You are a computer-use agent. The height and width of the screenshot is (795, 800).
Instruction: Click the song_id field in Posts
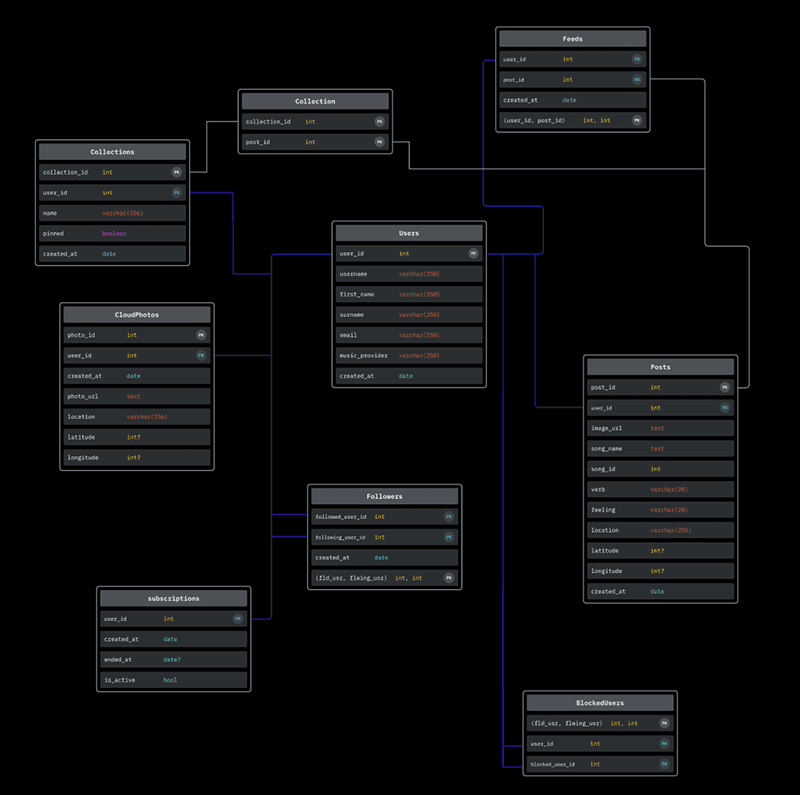[x=661, y=469]
